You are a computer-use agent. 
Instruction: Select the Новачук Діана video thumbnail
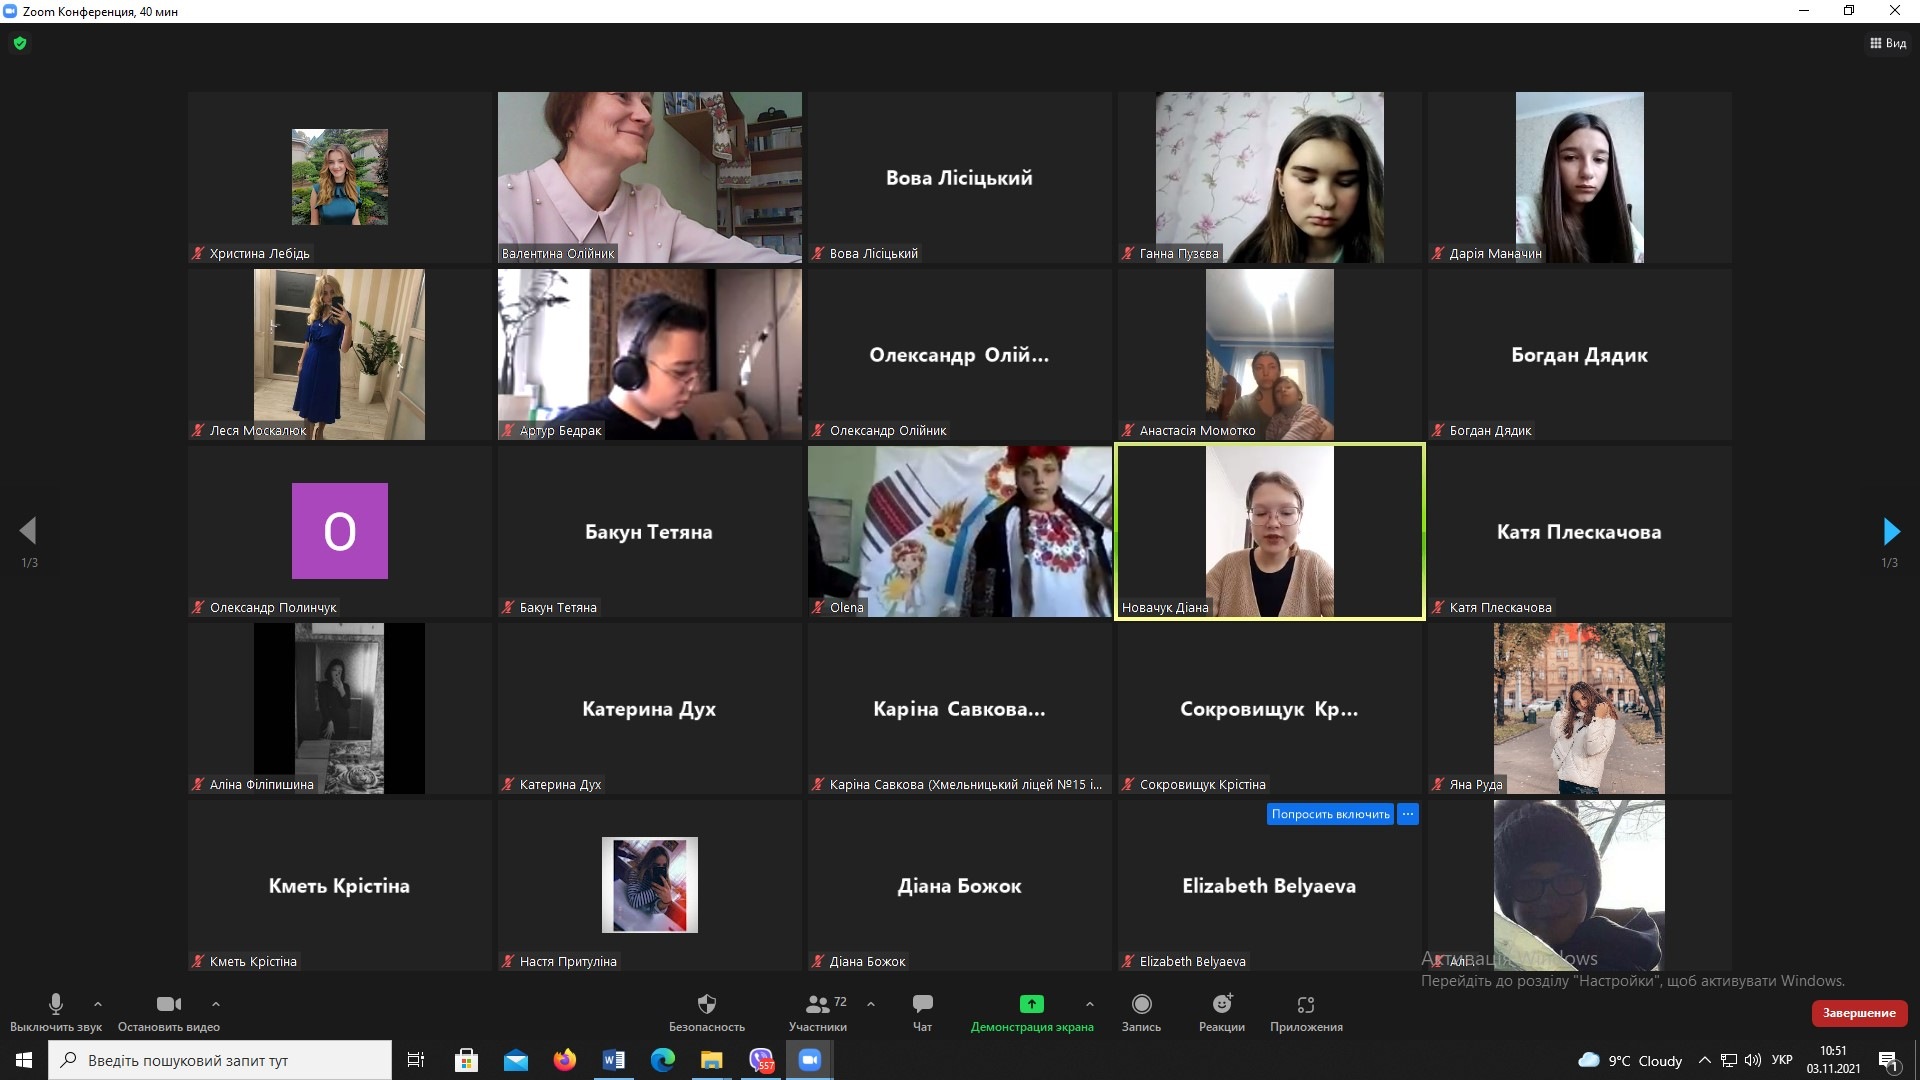point(1269,531)
